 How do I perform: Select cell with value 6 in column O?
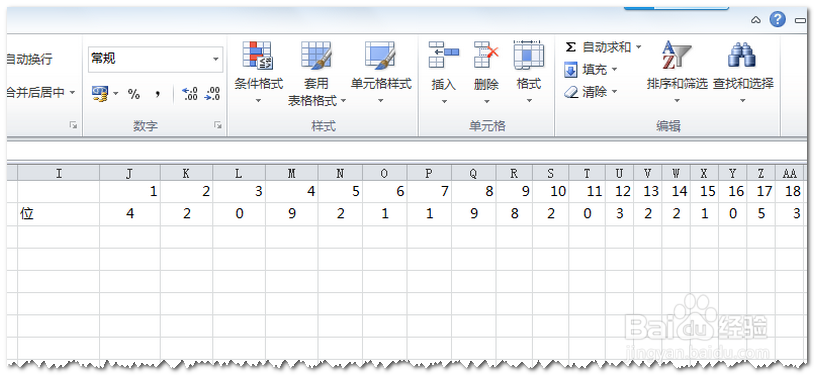pos(385,192)
